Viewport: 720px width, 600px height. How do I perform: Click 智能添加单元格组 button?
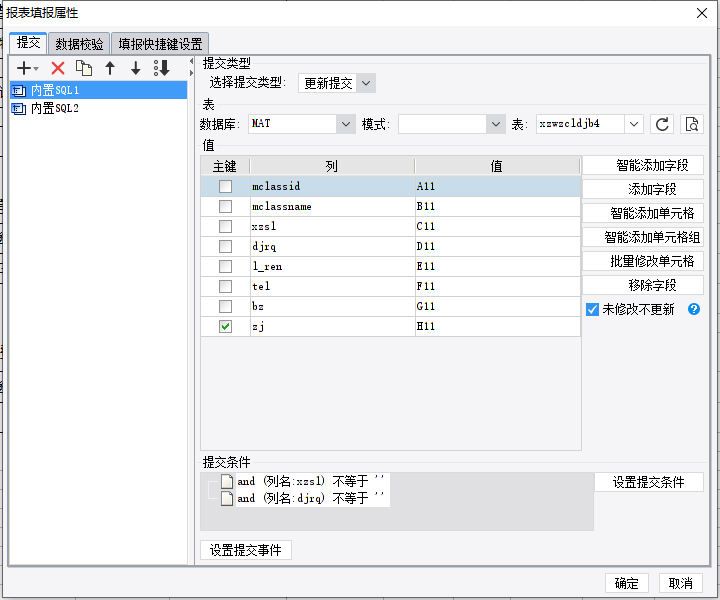(x=643, y=237)
